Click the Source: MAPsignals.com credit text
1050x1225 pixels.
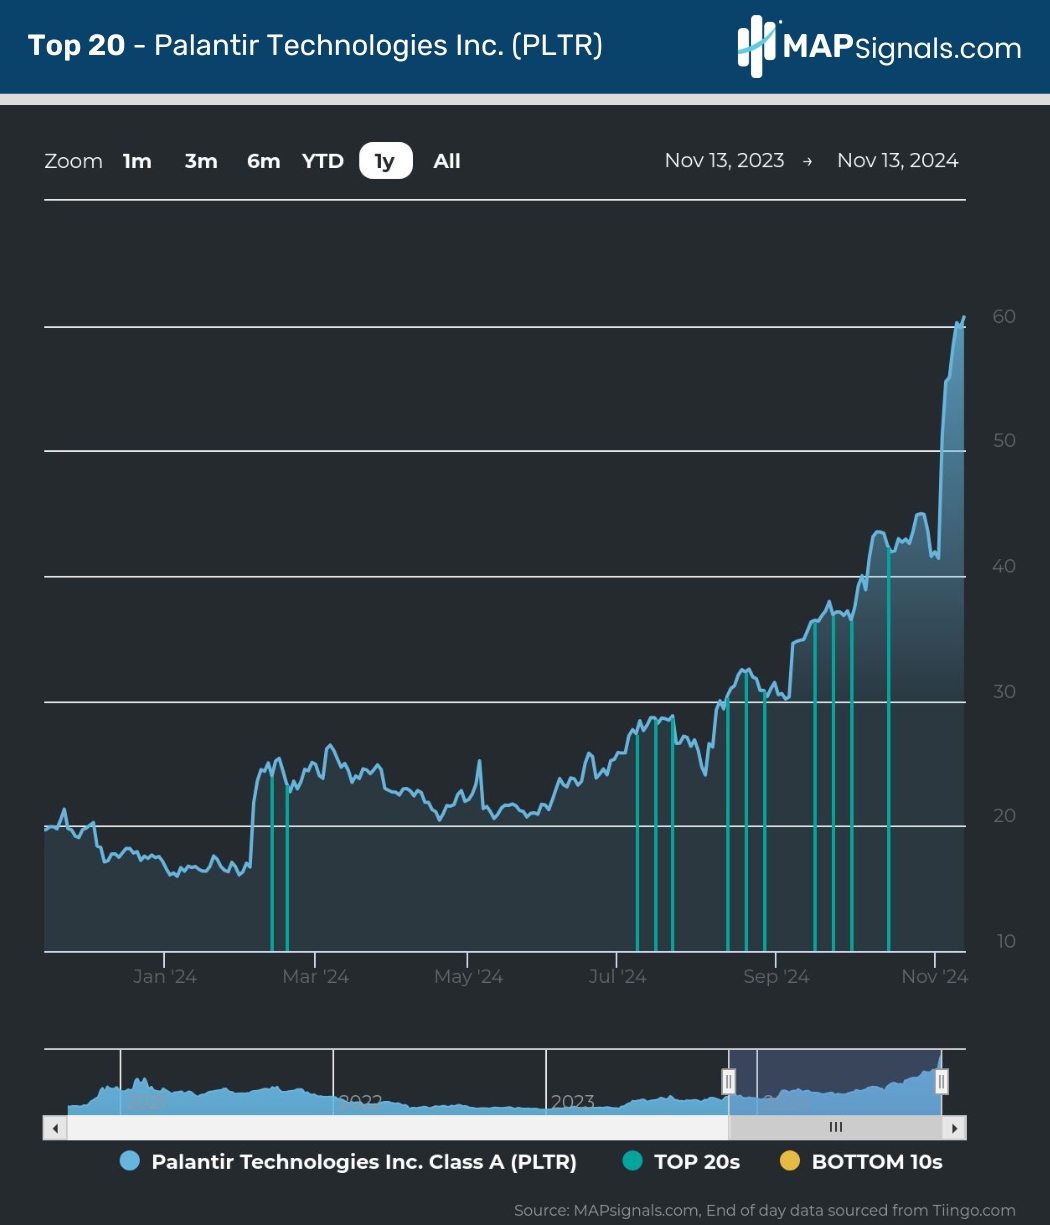(765, 1211)
